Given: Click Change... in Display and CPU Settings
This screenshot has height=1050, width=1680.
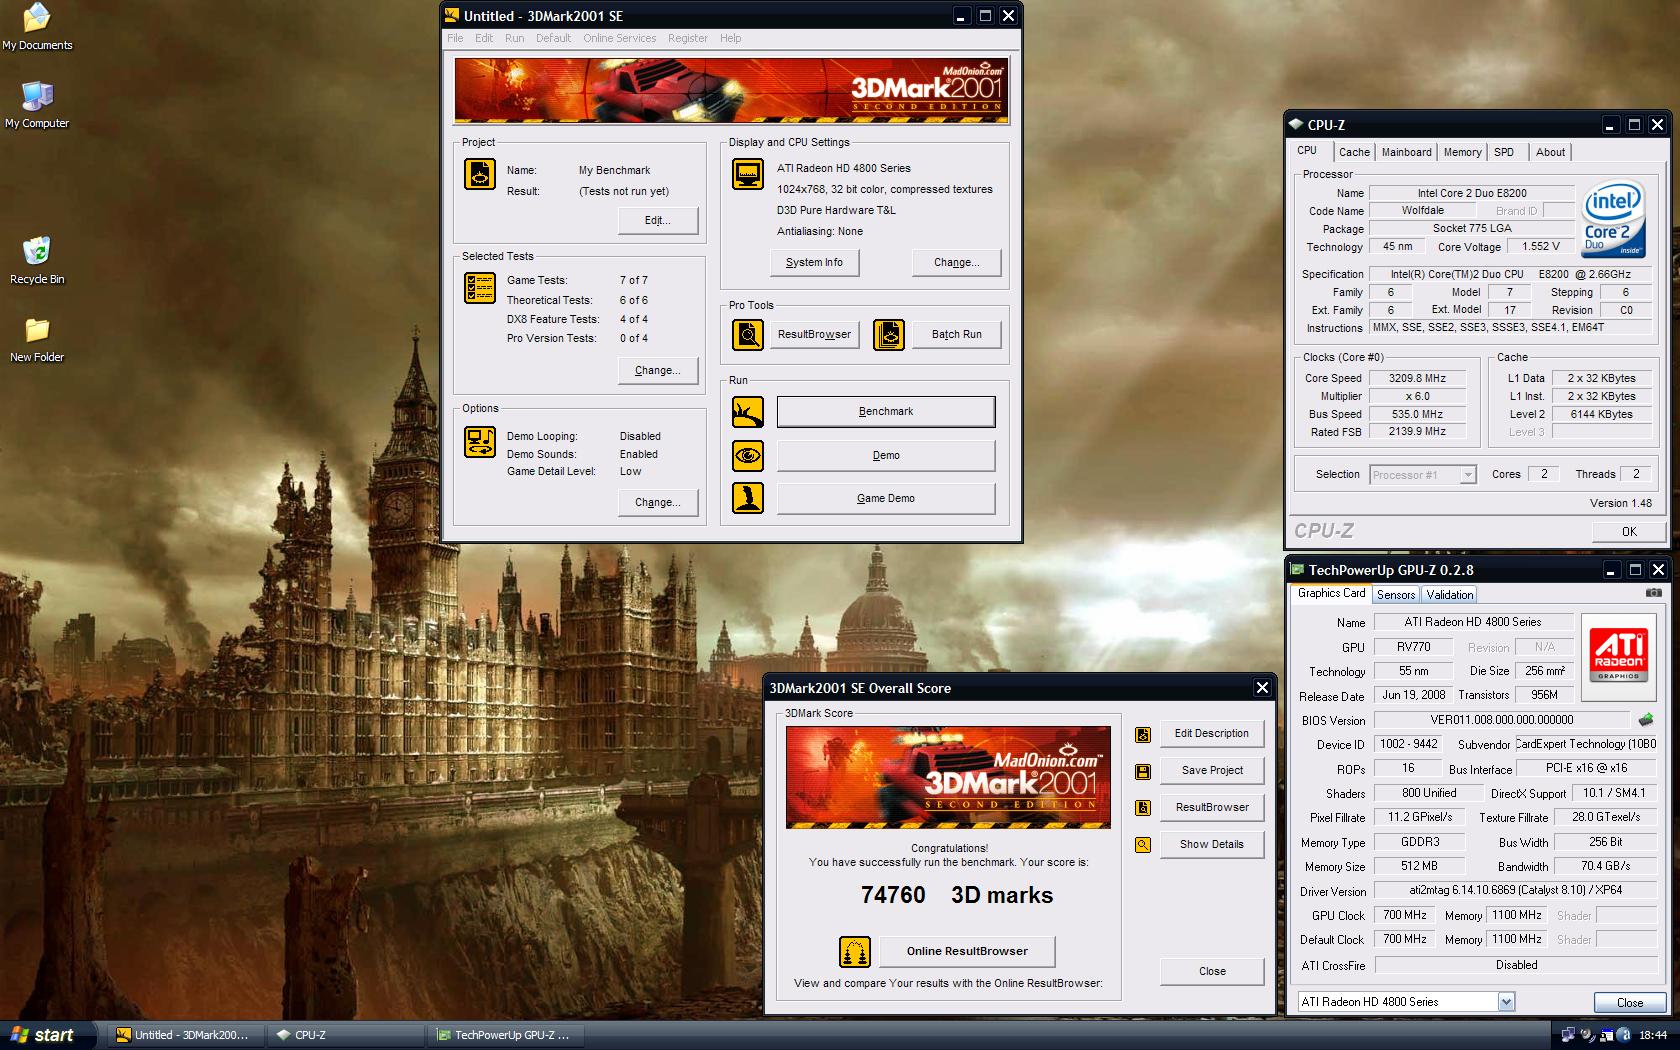Looking at the screenshot, I should pyautogui.click(x=956, y=262).
